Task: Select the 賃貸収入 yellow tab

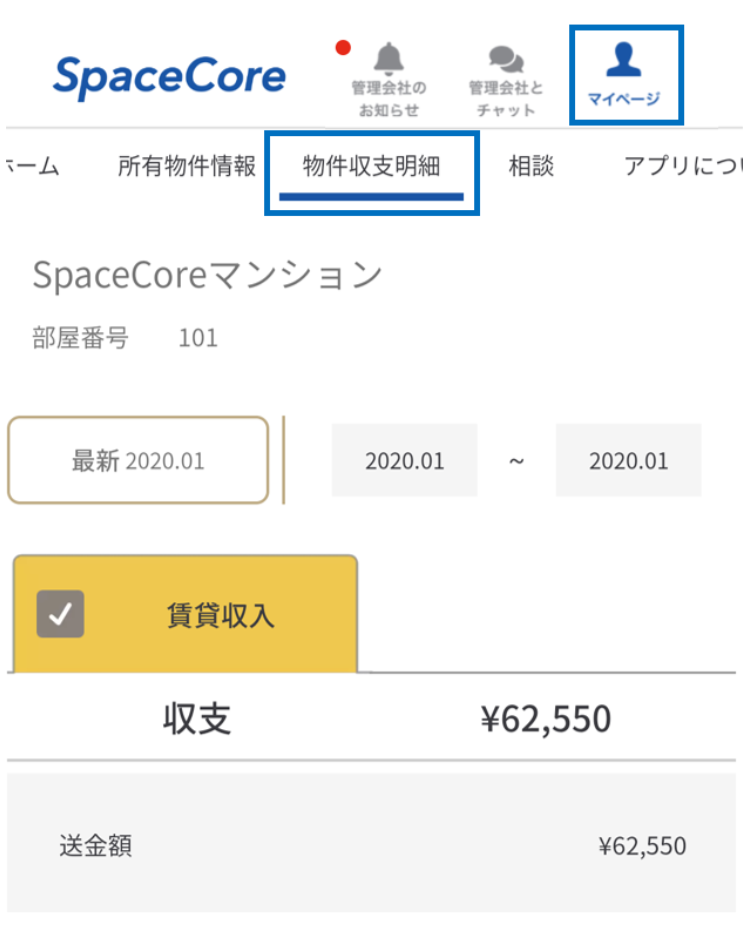Action: point(219,615)
